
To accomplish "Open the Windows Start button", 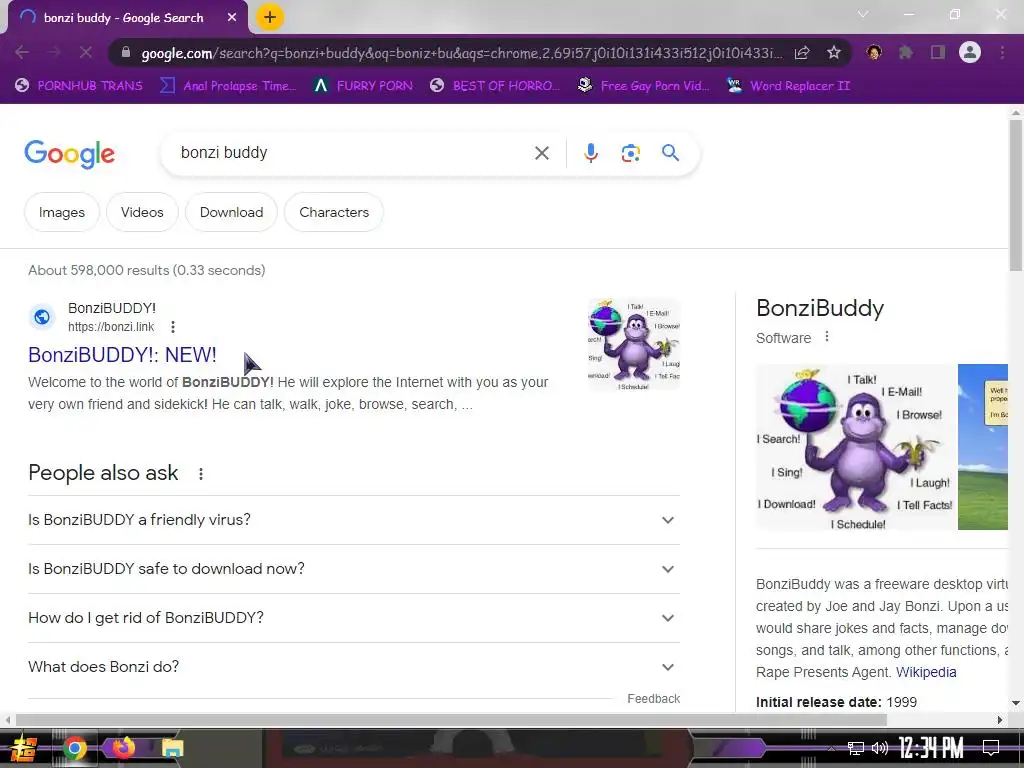I will click(24, 748).
